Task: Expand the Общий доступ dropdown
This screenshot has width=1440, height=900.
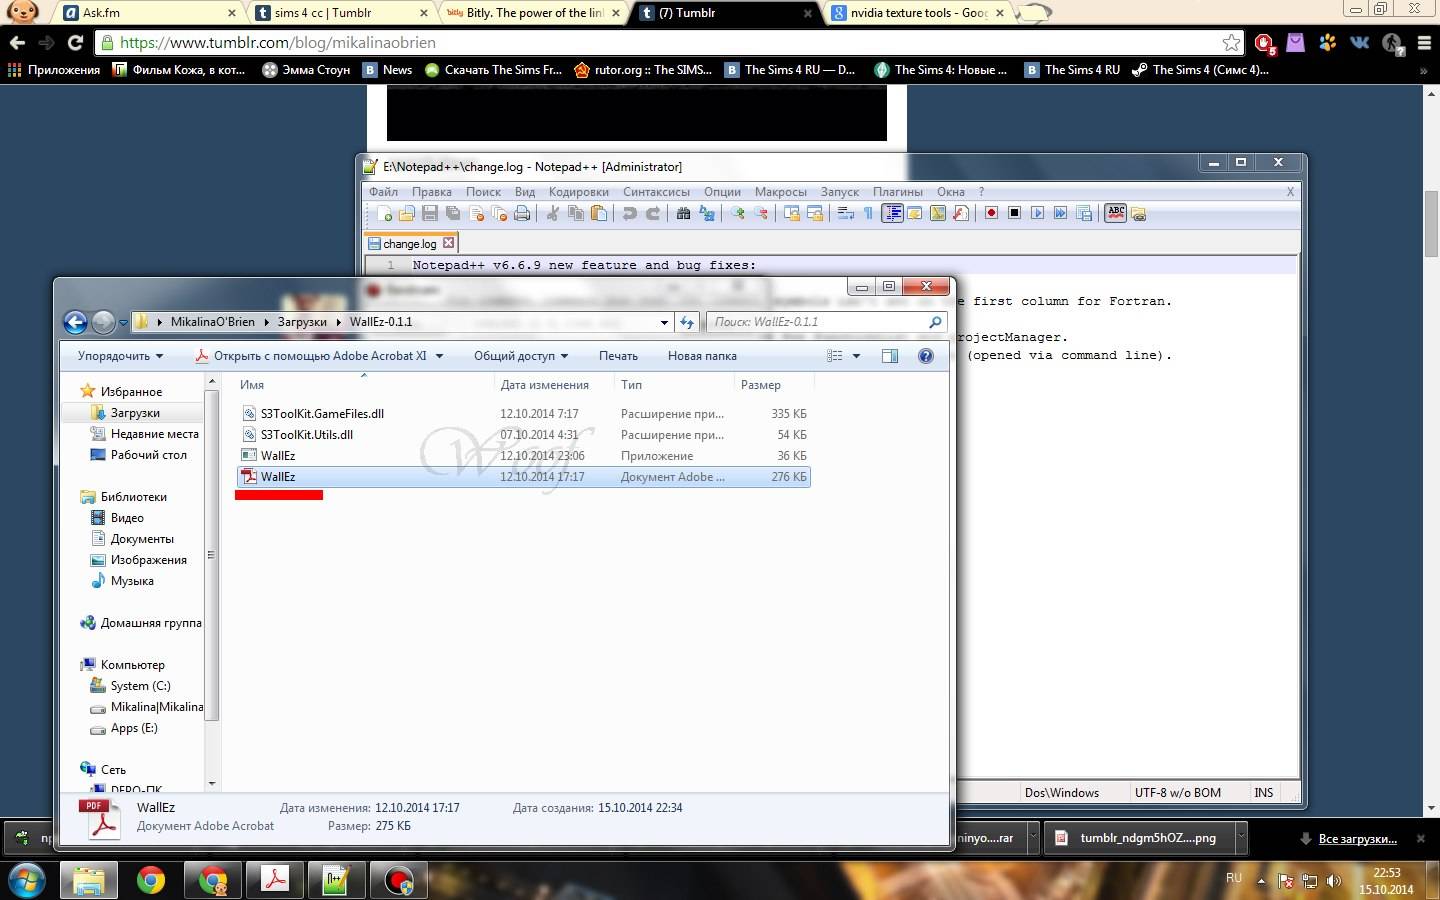Action: click(x=521, y=356)
